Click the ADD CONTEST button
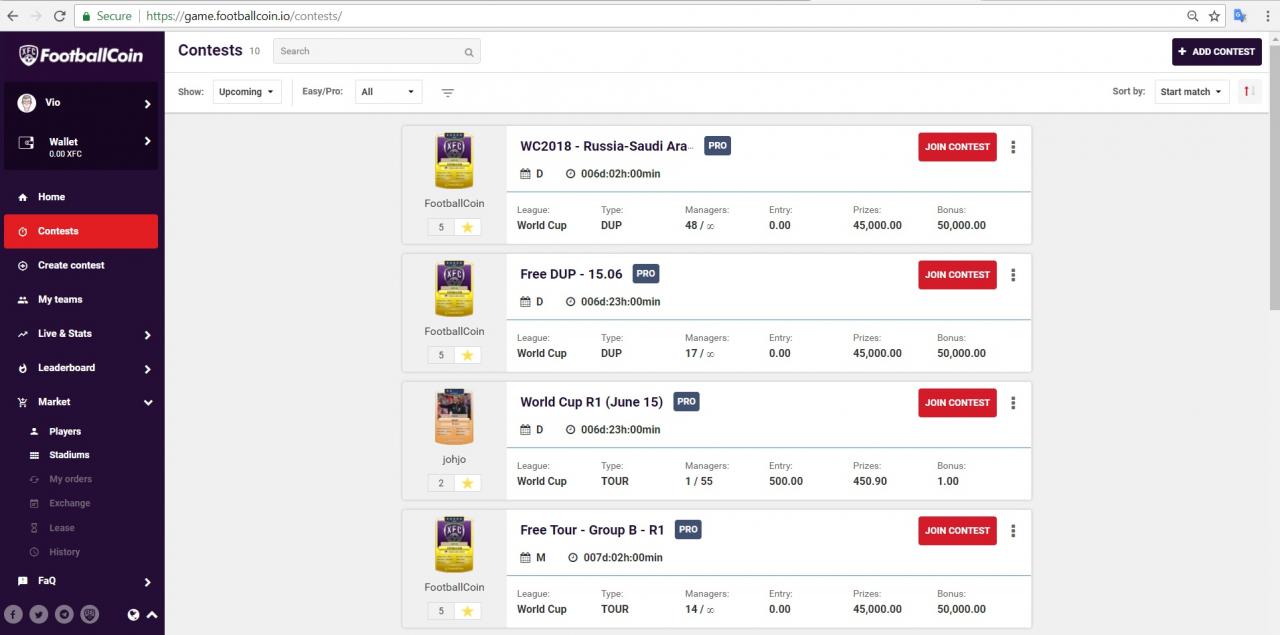Viewport: 1280px width, 635px height. coord(1216,51)
